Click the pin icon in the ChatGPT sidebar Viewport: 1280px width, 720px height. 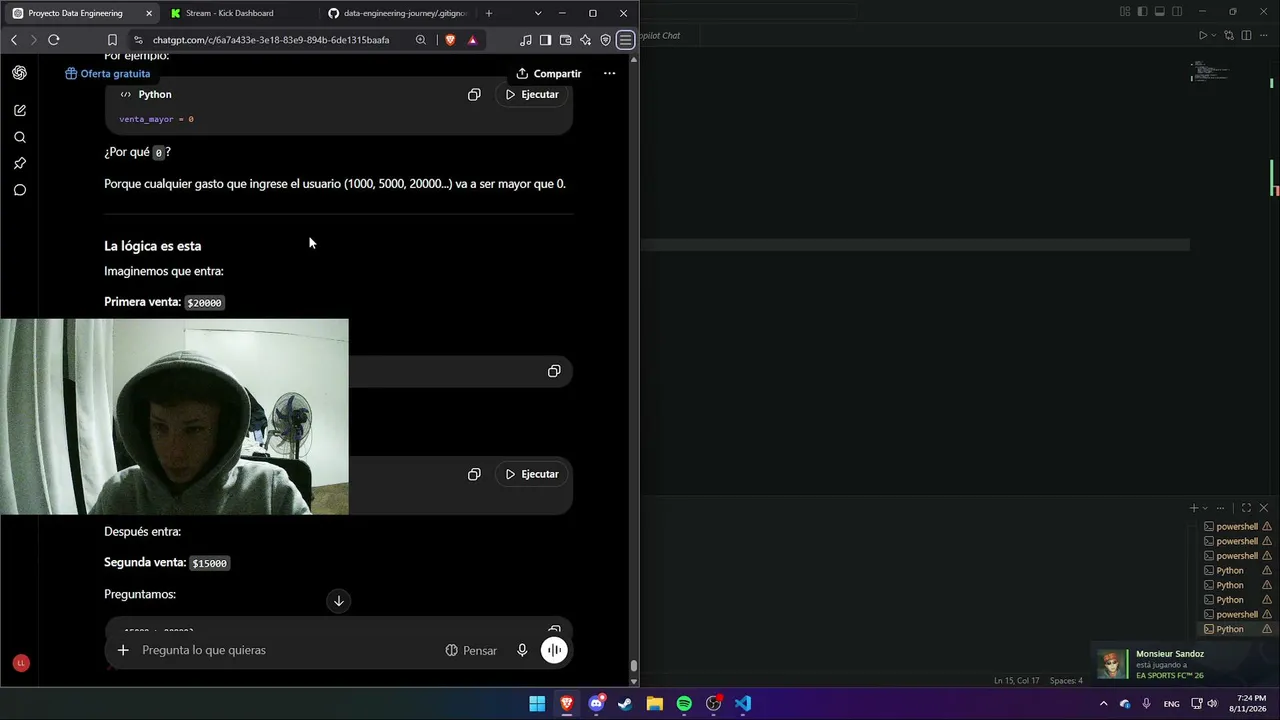(20, 163)
